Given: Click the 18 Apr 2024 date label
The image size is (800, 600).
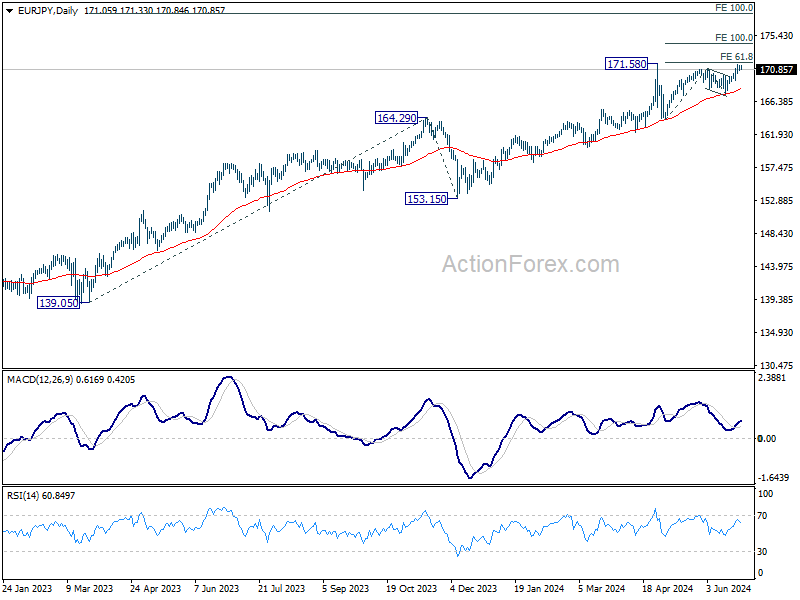Looking at the screenshot, I should [x=667, y=588].
